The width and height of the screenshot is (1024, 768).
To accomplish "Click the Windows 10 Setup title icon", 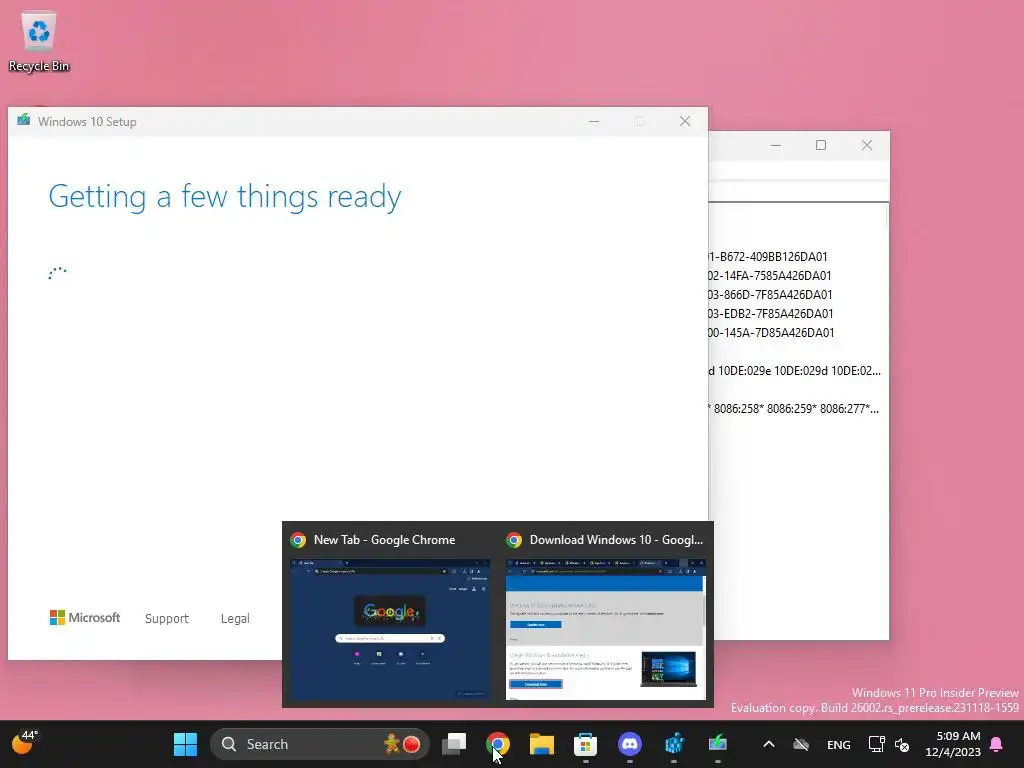I will click(24, 120).
